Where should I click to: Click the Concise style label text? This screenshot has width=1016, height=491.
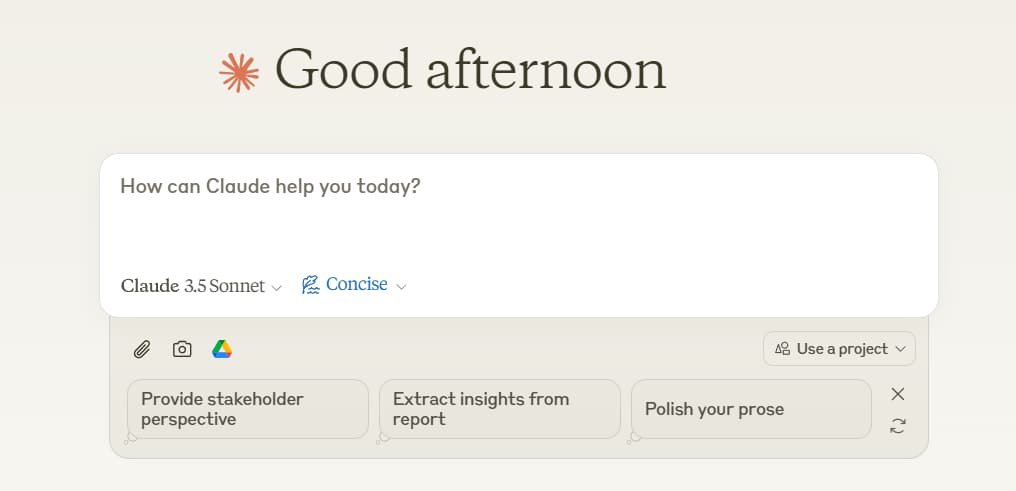coord(356,285)
